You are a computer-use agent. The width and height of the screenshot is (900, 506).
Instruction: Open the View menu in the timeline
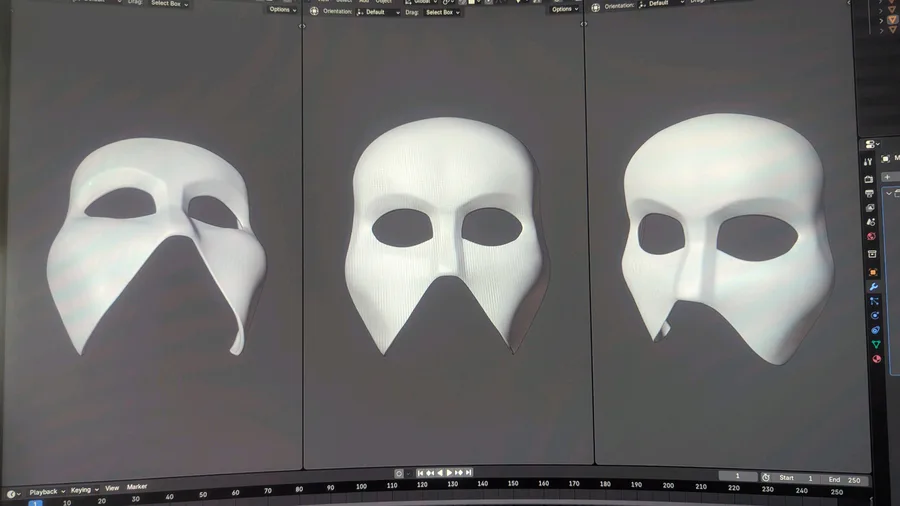(112, 488)
